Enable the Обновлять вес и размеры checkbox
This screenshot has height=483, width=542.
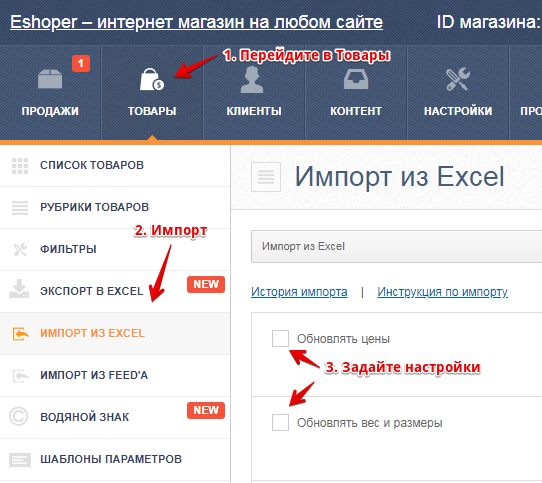pyautogui.click(x=280, y=422)
